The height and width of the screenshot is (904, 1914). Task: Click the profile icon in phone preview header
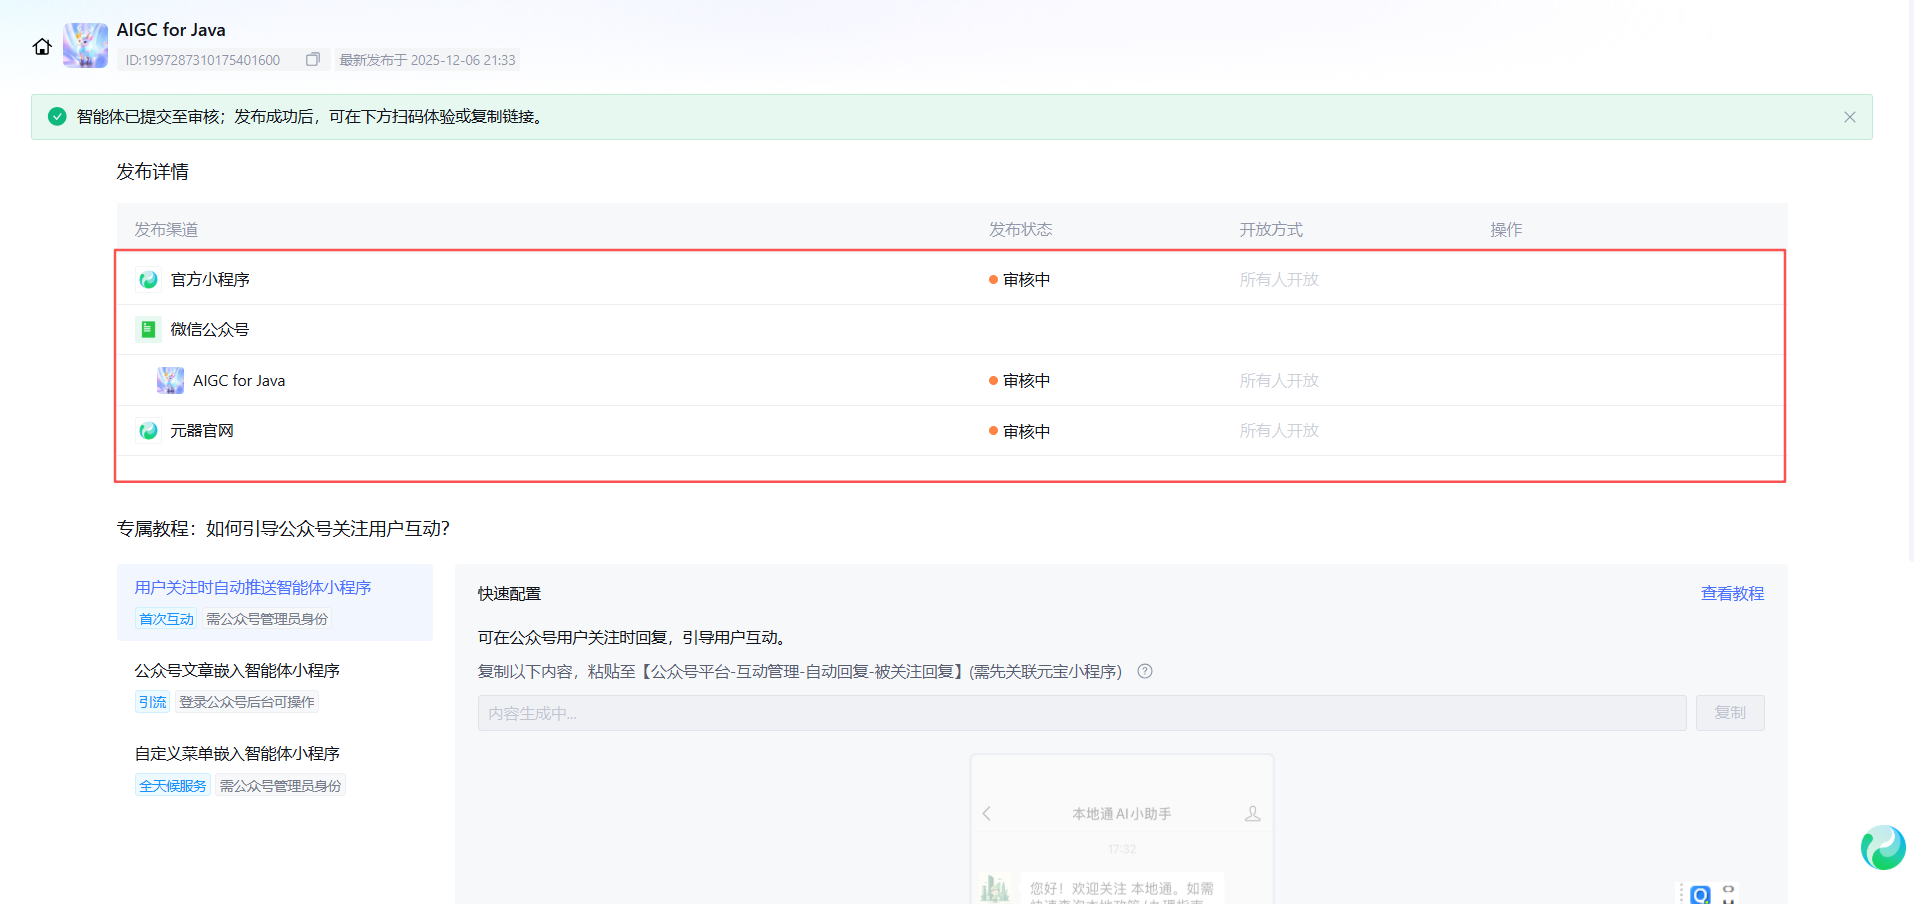[x=1252, y=814]
